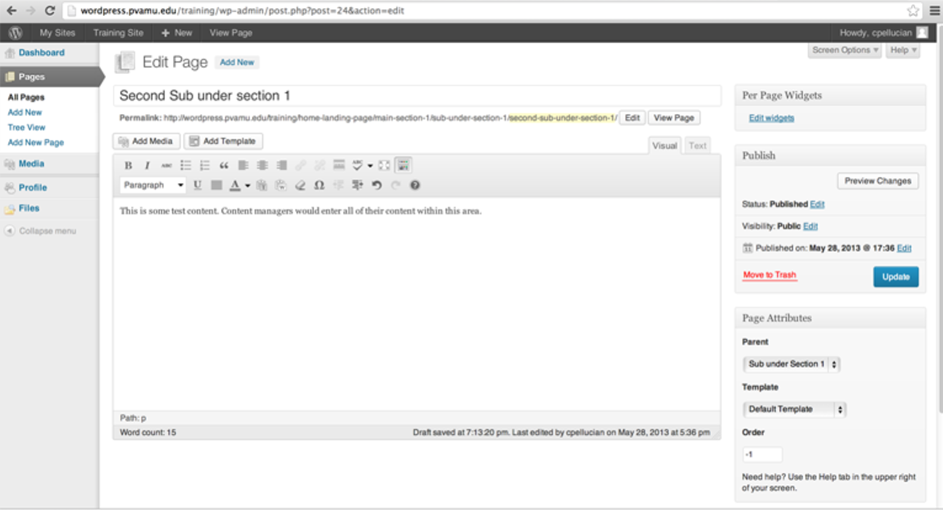Expand the Template selection dropdown
The height and width of the screenshot is (510, 943).
coord(796,409)
